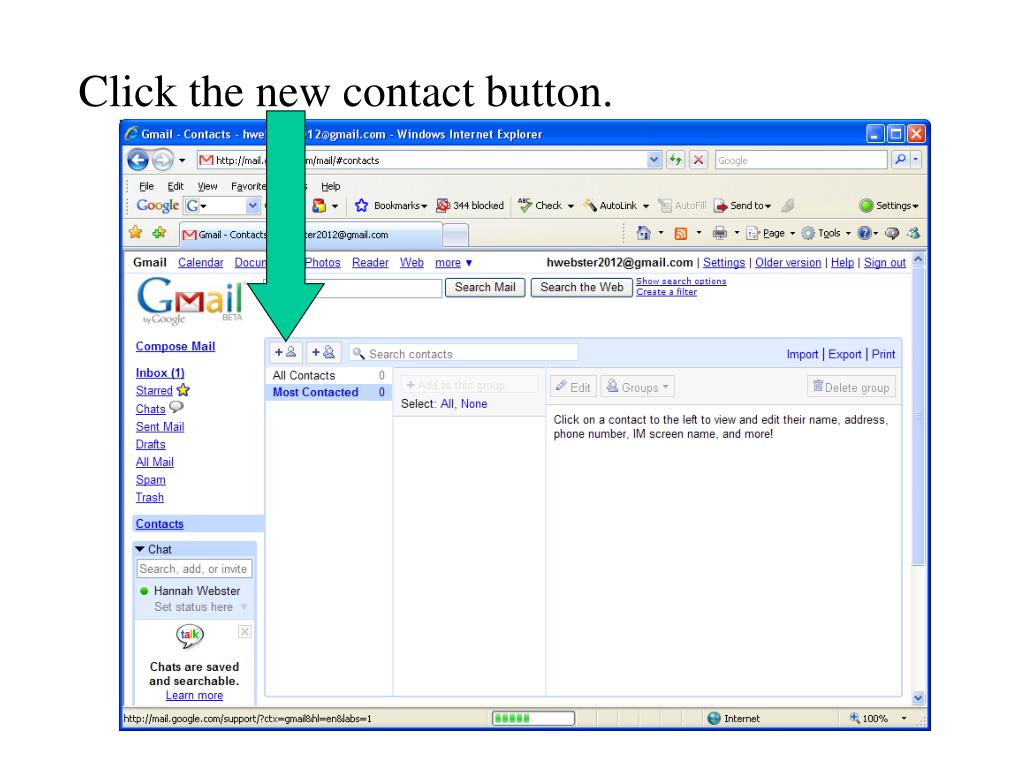
Task: Click the browser Forward arrow
Action: [x=163, y=160]
